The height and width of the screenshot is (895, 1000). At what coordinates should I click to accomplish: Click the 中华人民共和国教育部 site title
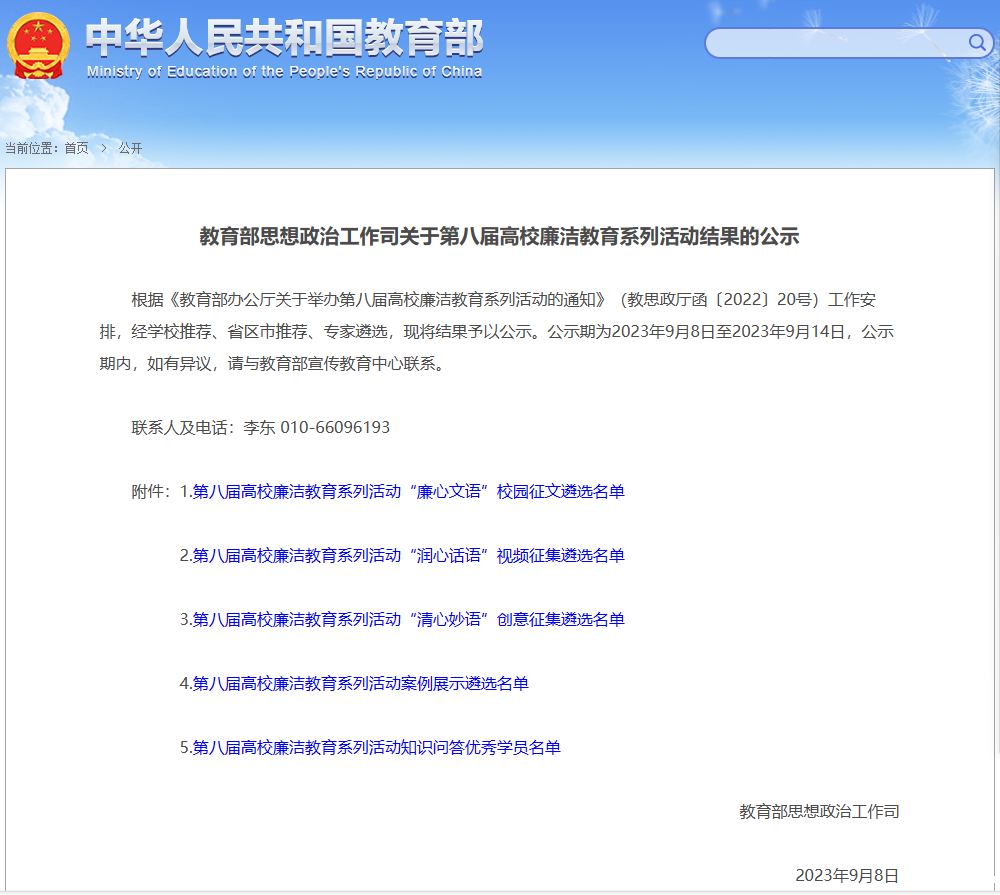tap(284, 38)
